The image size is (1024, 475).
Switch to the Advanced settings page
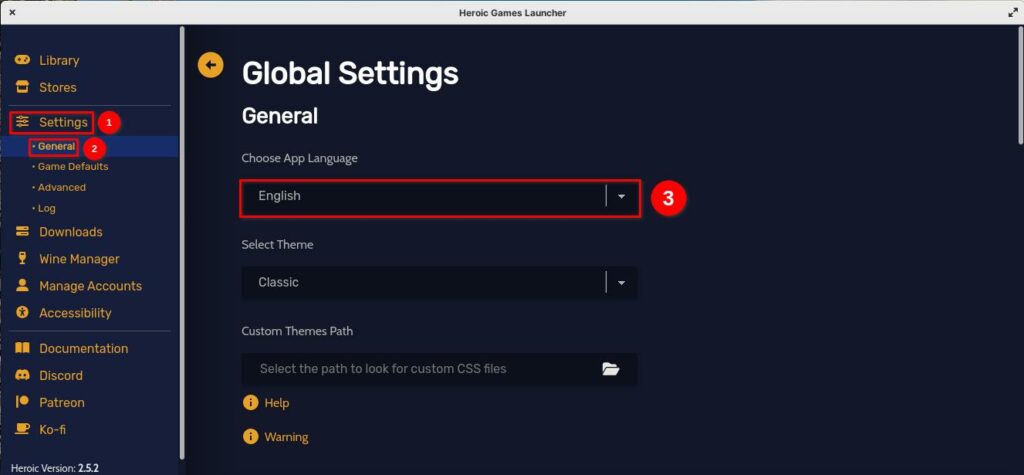62,188
